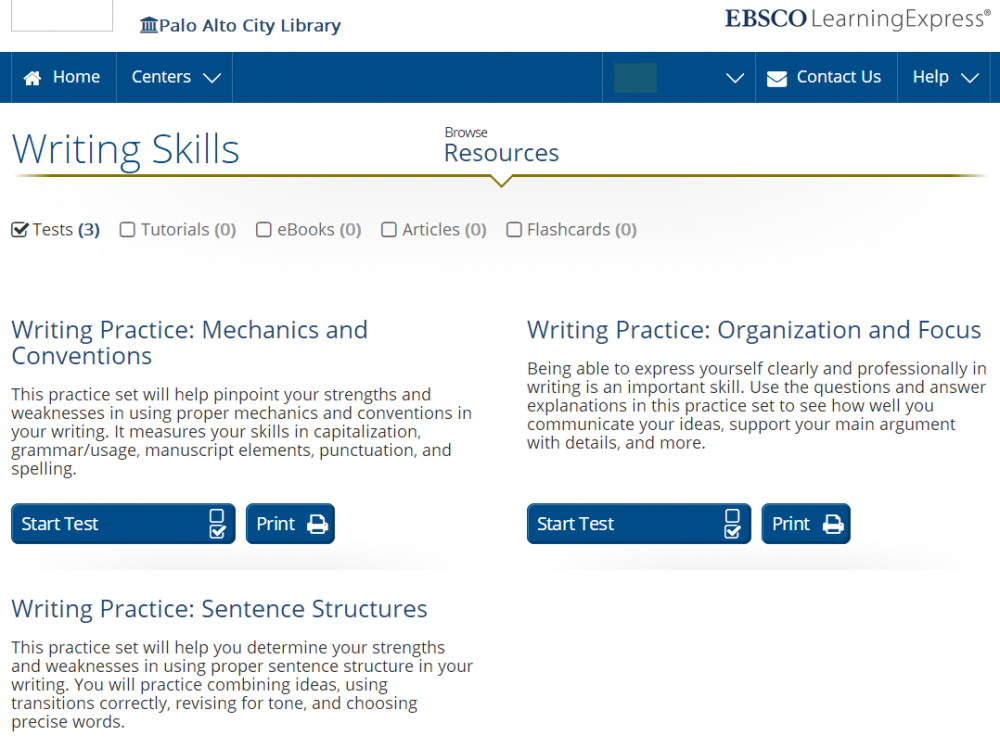Open Writing Practice: Sentence Structures title
The height and width of the screenshot is (748, 1000).
pos(219,609)
